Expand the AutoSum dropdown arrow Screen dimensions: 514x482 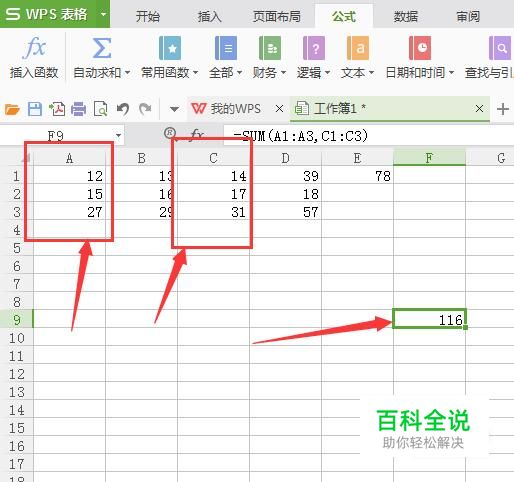click(127, 72)
